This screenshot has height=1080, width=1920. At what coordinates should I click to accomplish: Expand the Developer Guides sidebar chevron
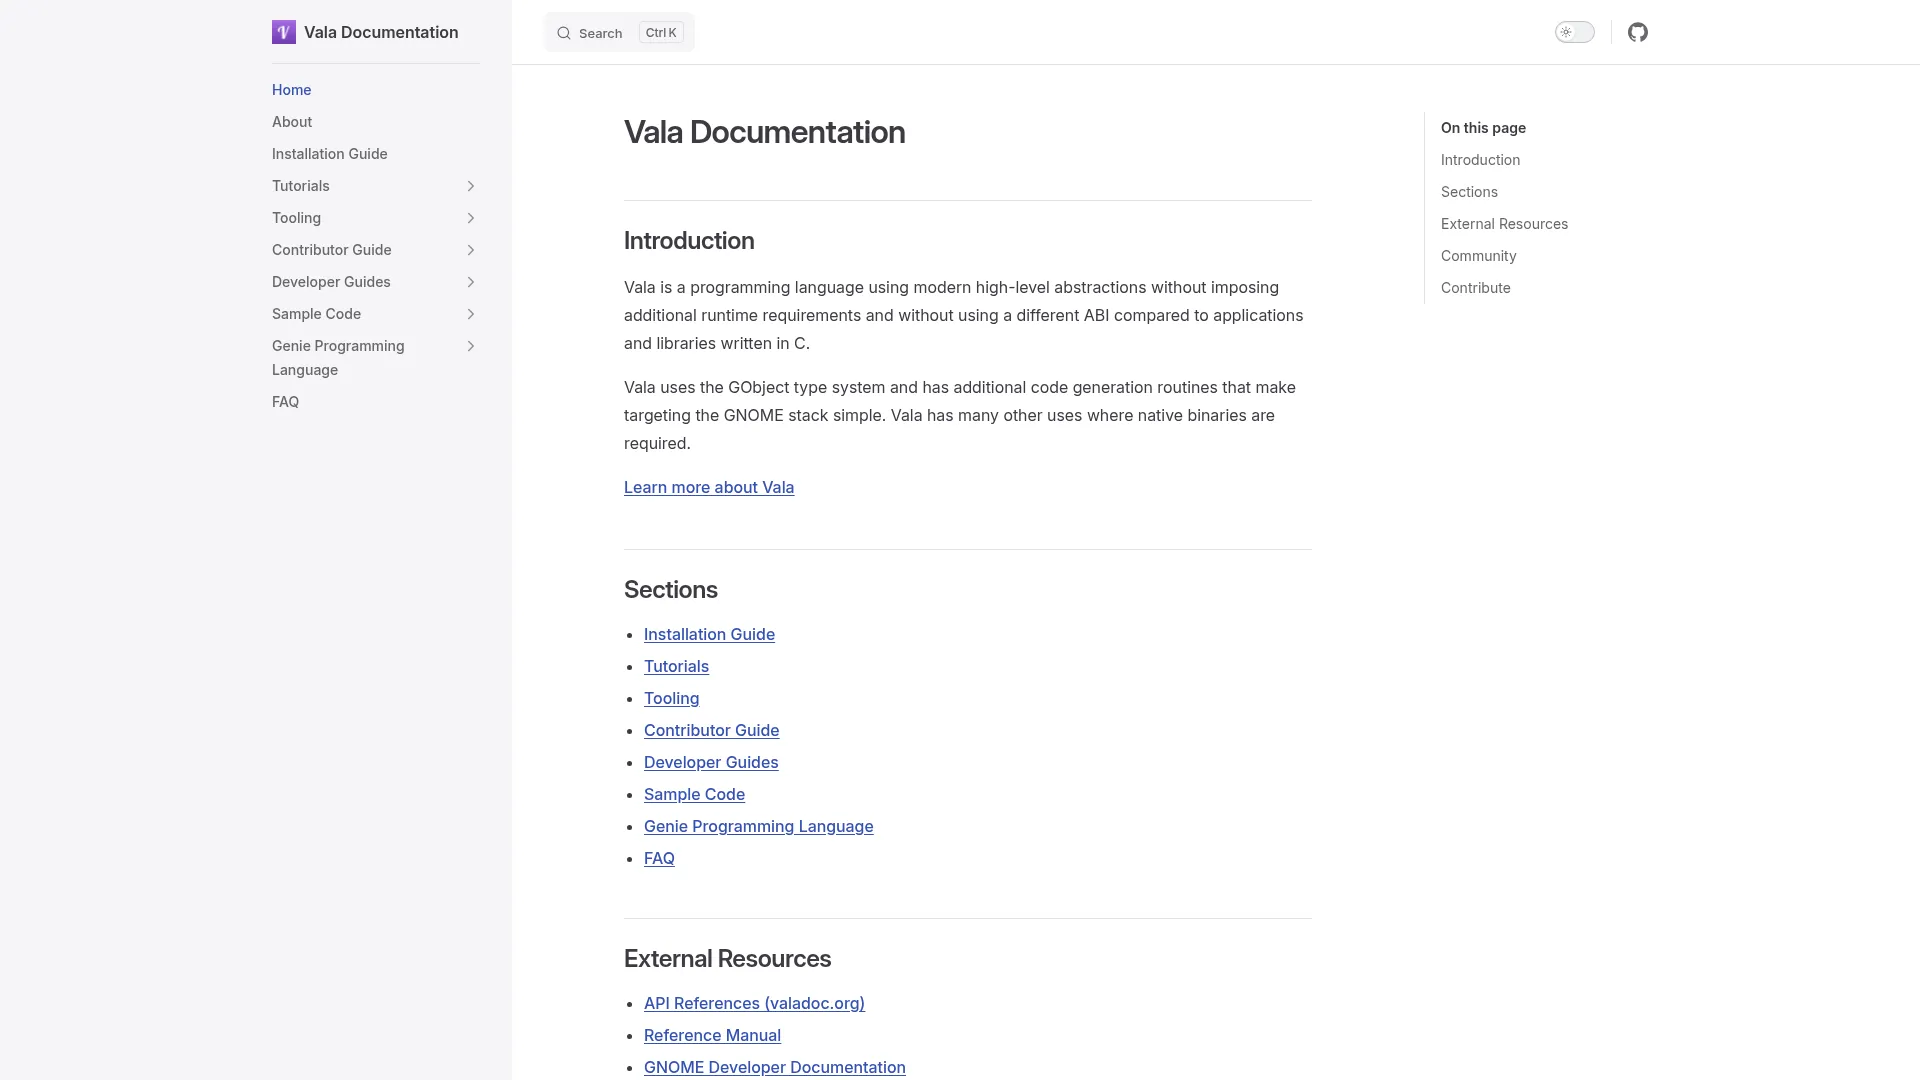(x=471, y=282)
